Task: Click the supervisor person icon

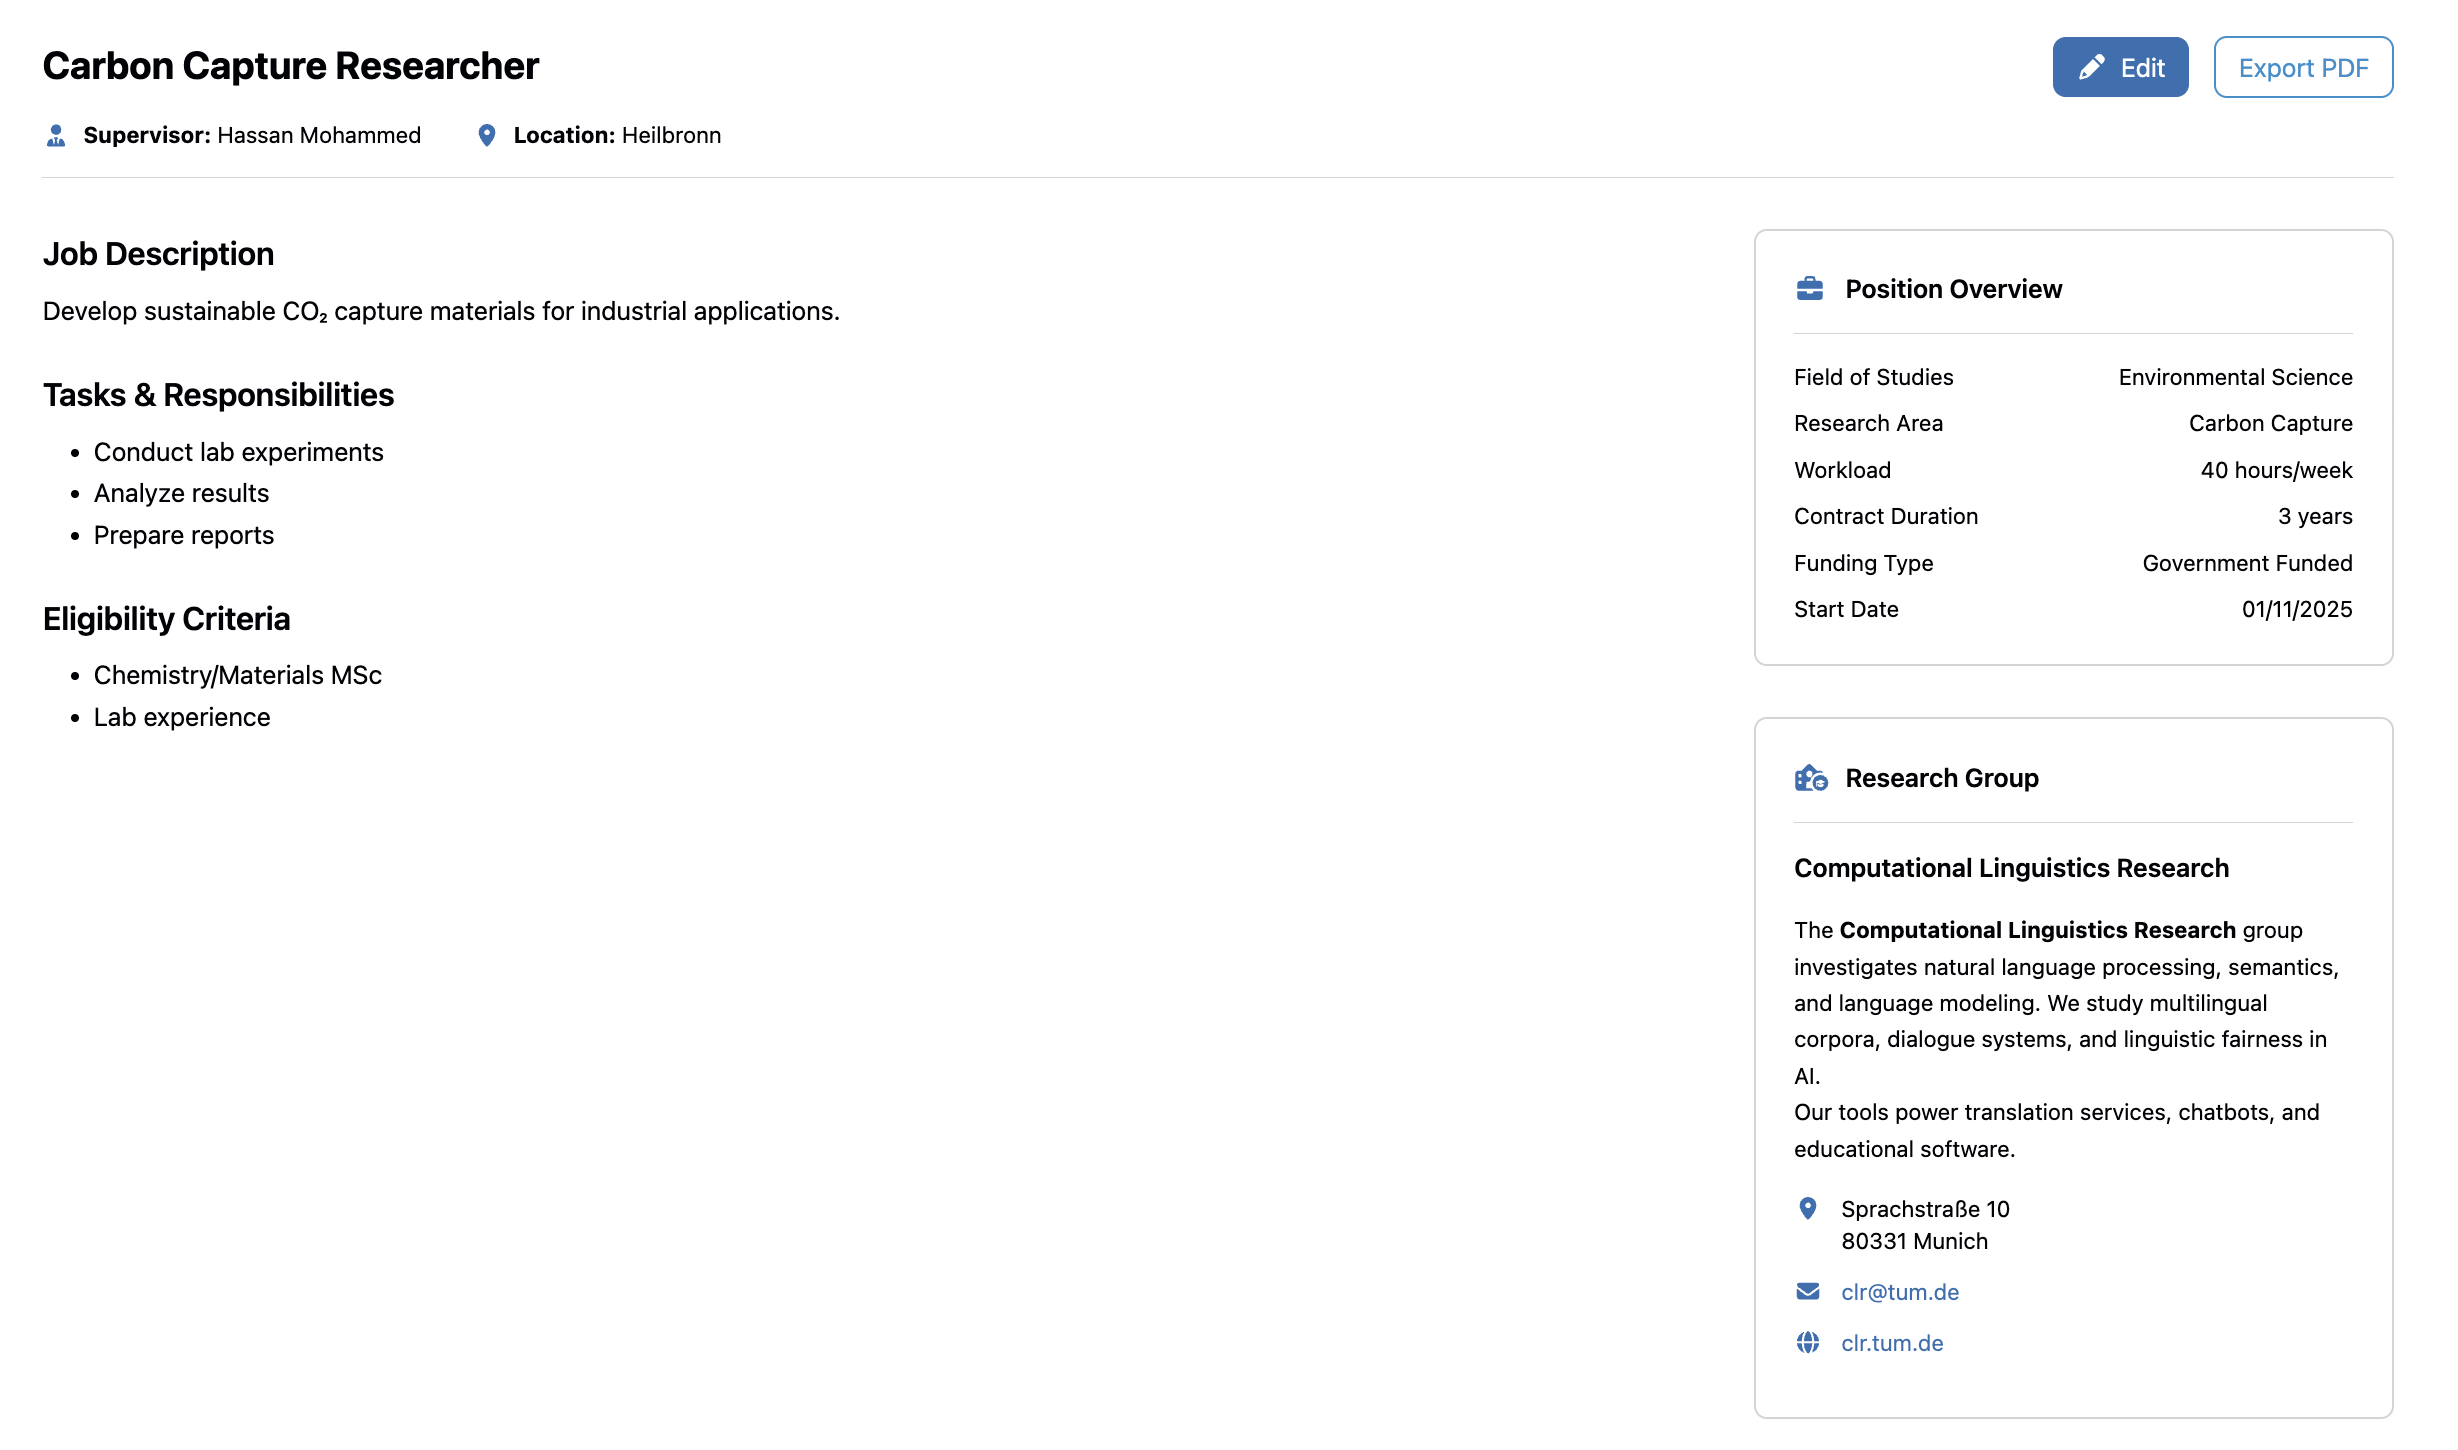Action: (x=56, y=135)
